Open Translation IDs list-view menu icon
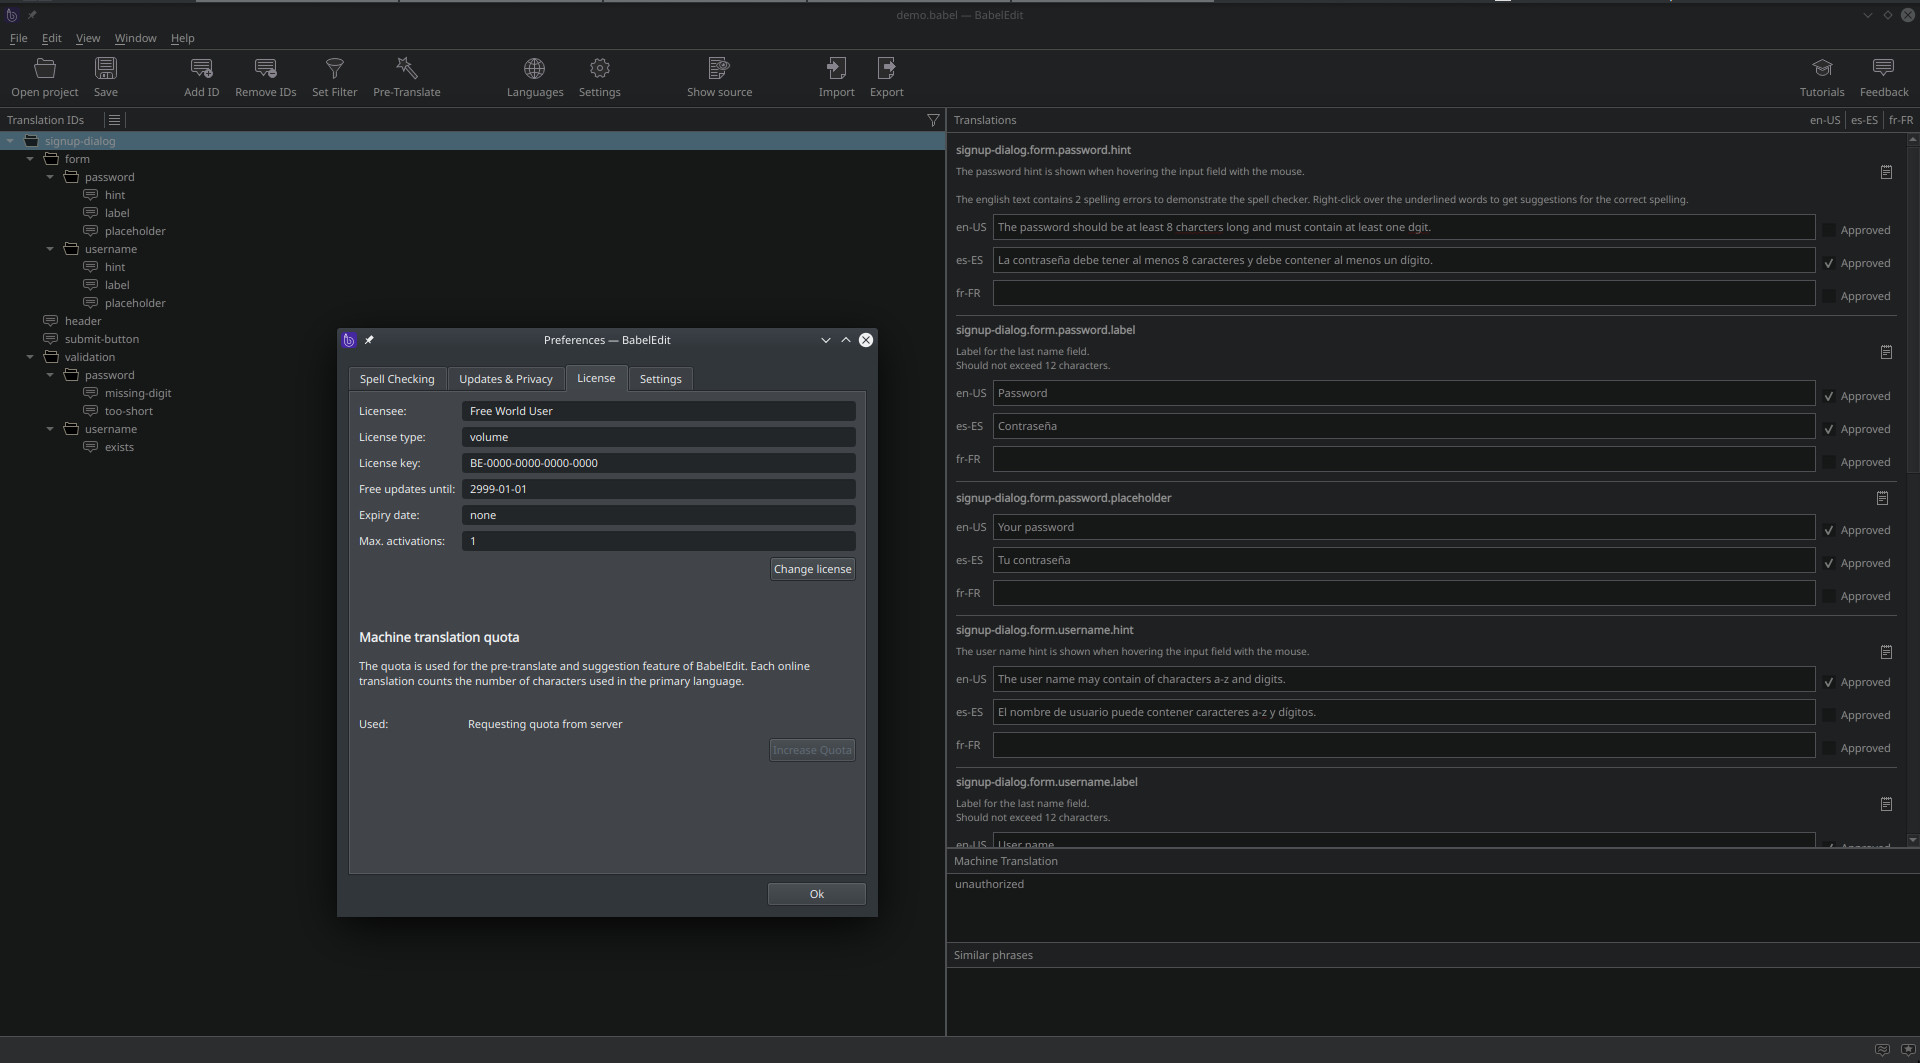The height and width of the screenshot is (1063, 1920). [x=114, y=120]
